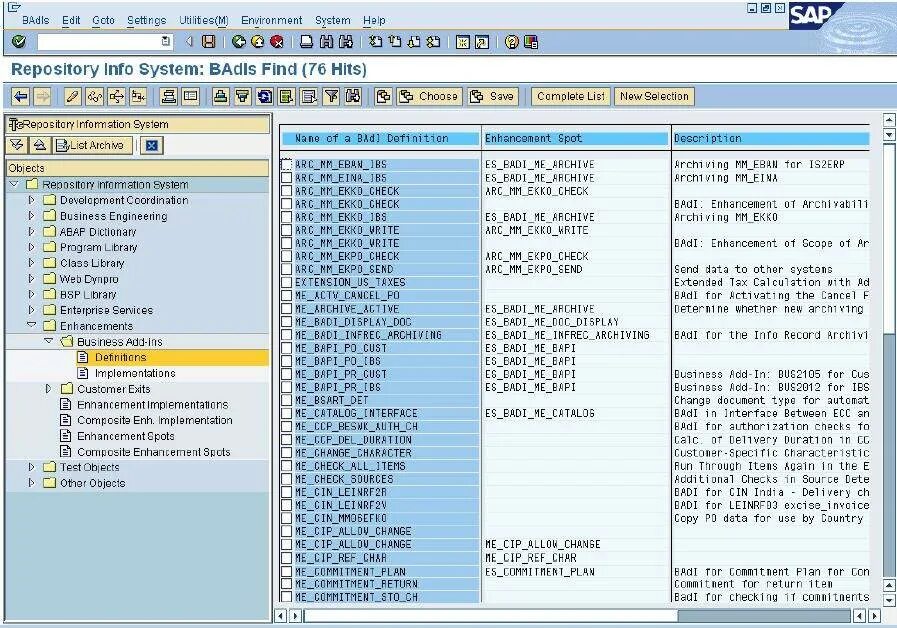
Task: Click the sort descending icon
Action: 243,96
